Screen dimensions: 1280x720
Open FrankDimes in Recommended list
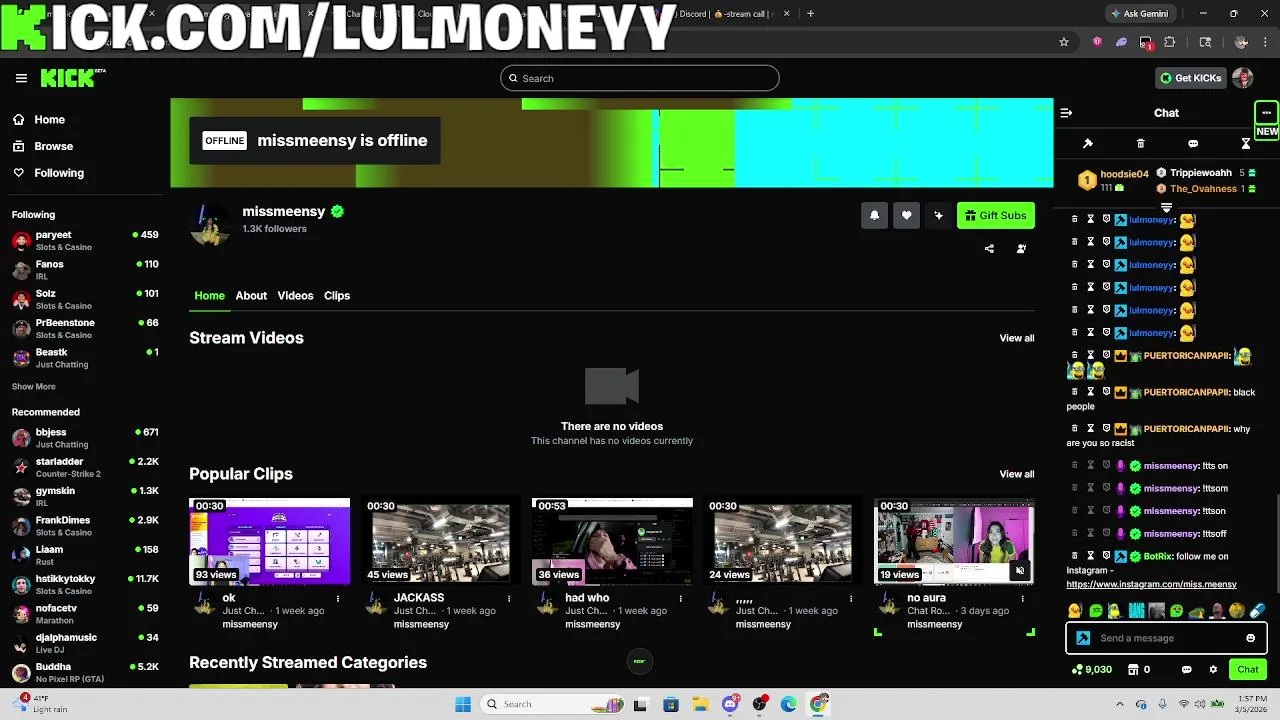85,526
